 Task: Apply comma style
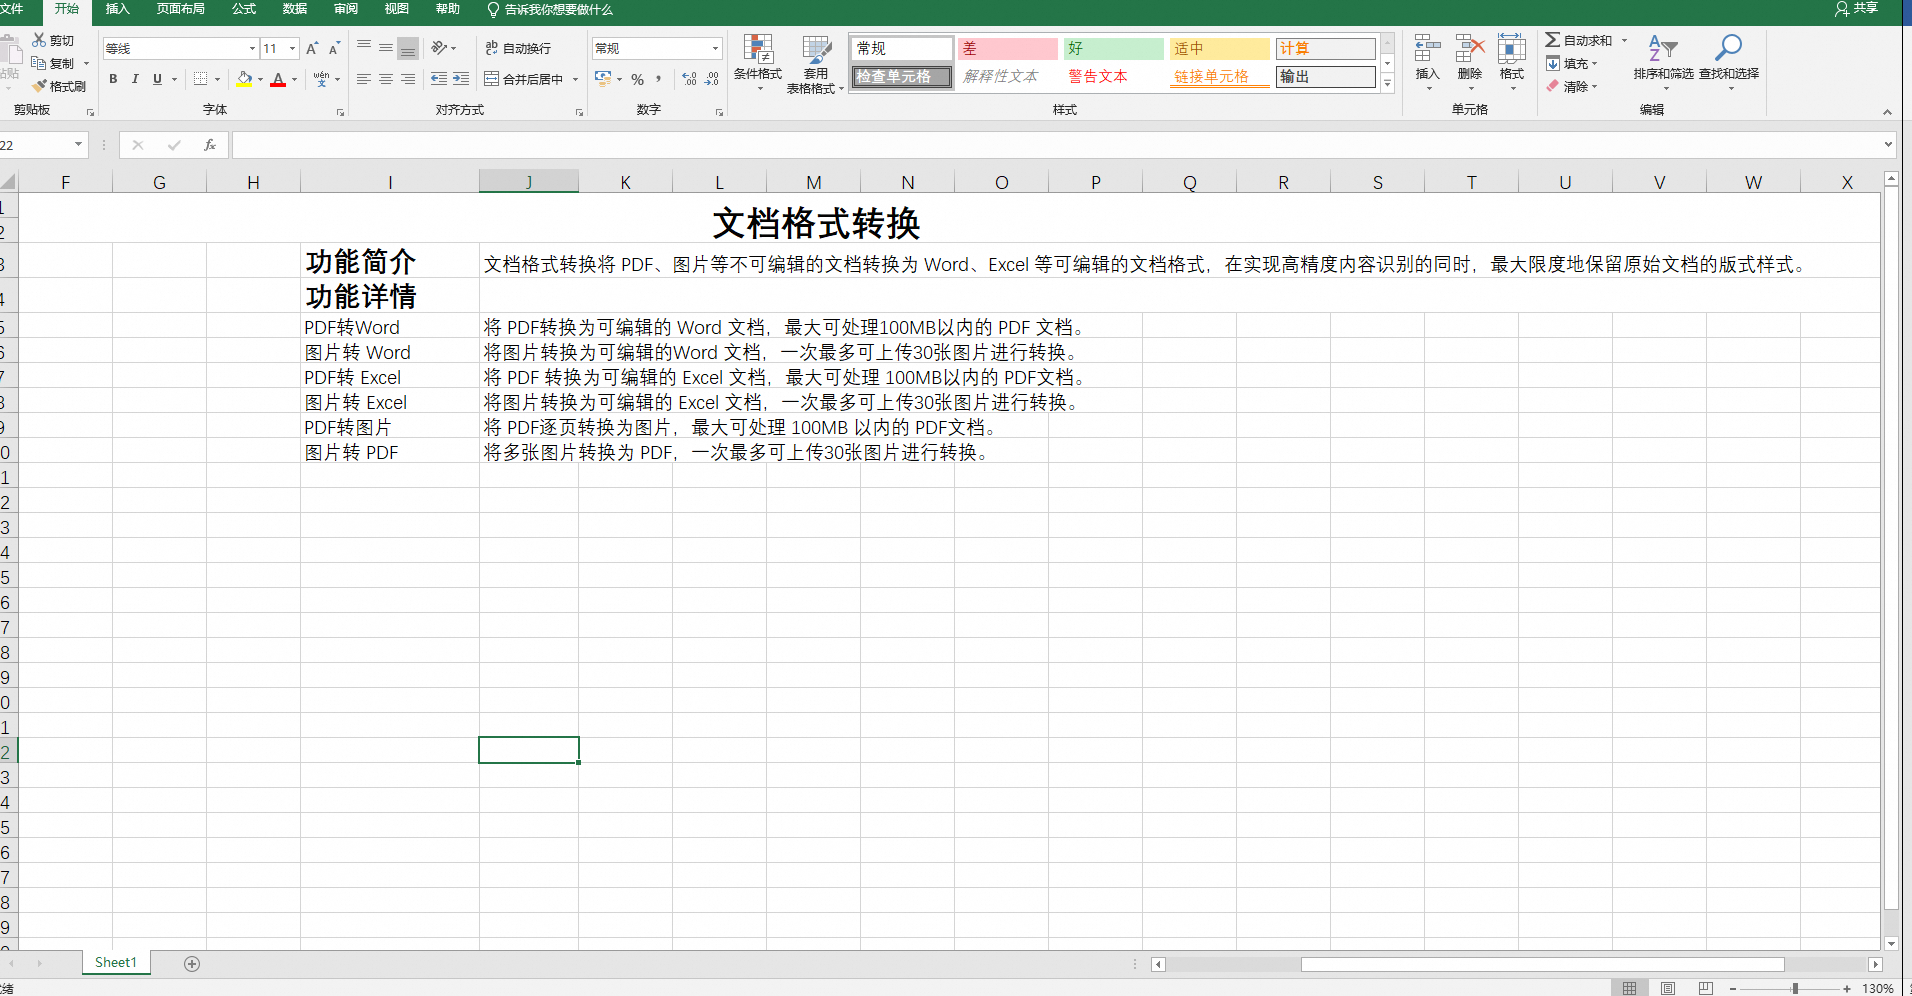pyautogui.click(x=659, y=79)
